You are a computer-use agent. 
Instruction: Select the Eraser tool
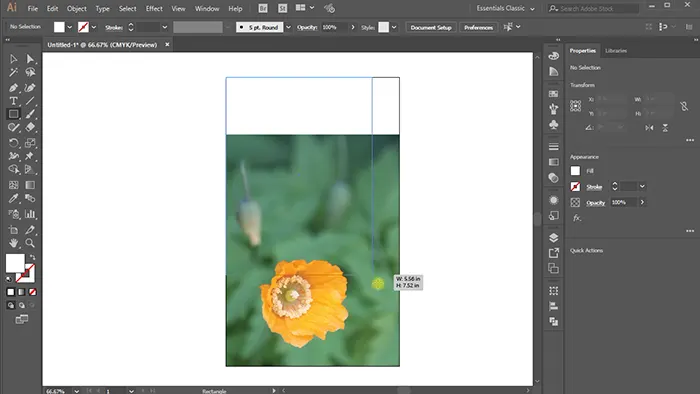30,127
